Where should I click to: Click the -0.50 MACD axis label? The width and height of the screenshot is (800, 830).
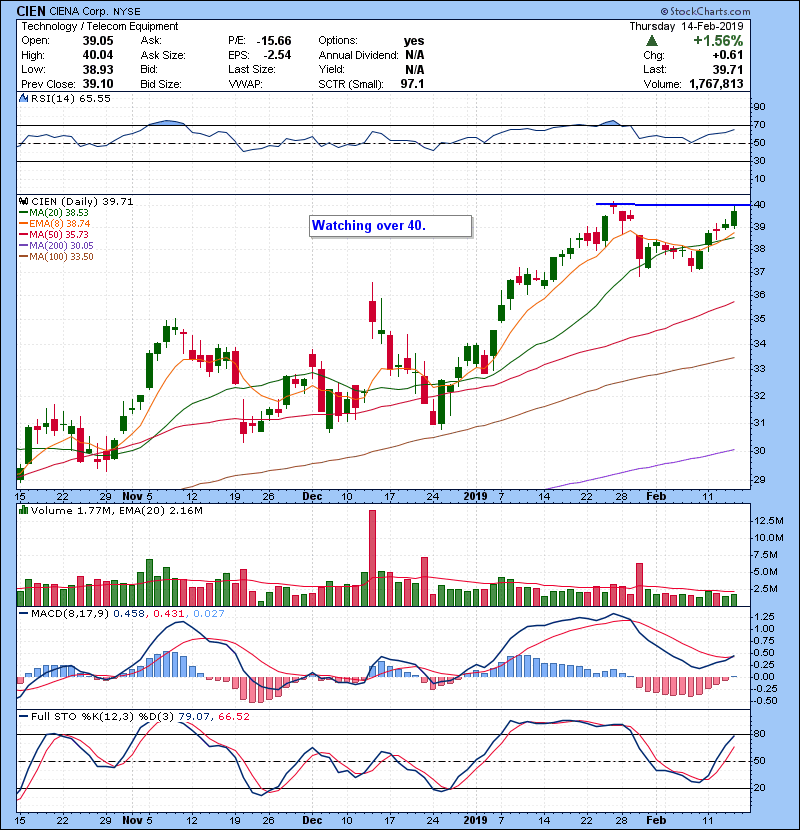point(763,701)
